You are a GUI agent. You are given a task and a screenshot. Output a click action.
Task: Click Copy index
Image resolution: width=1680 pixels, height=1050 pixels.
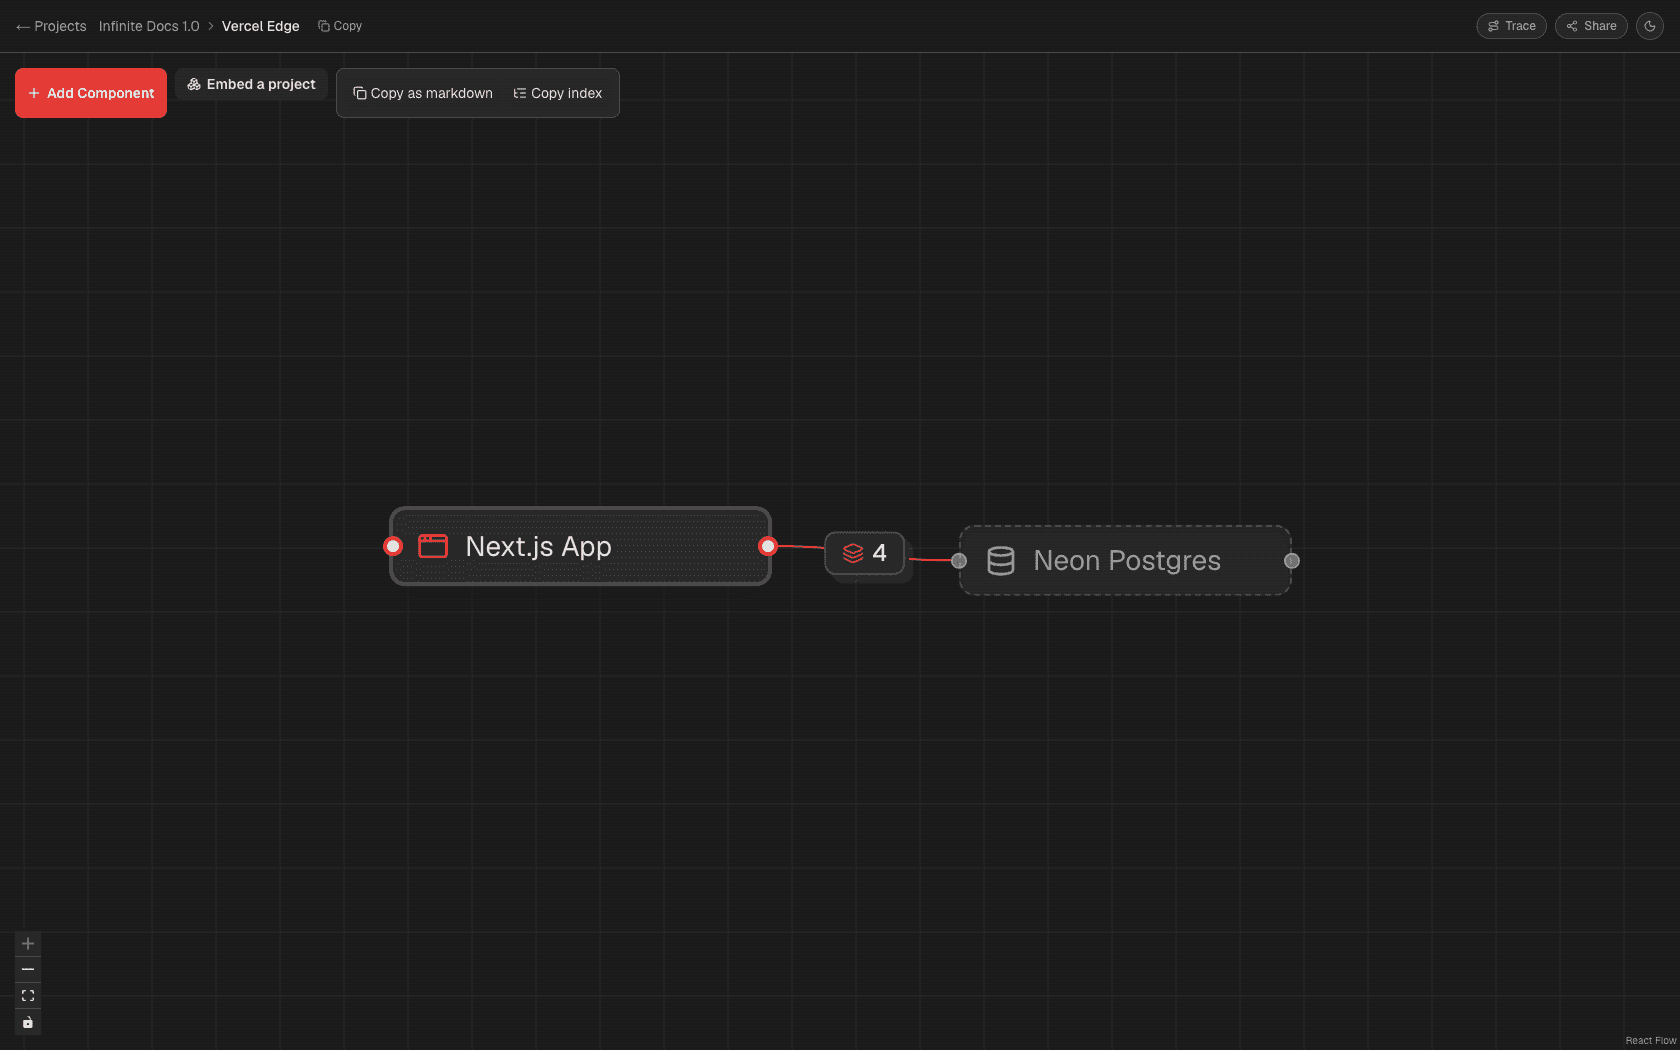558,93
